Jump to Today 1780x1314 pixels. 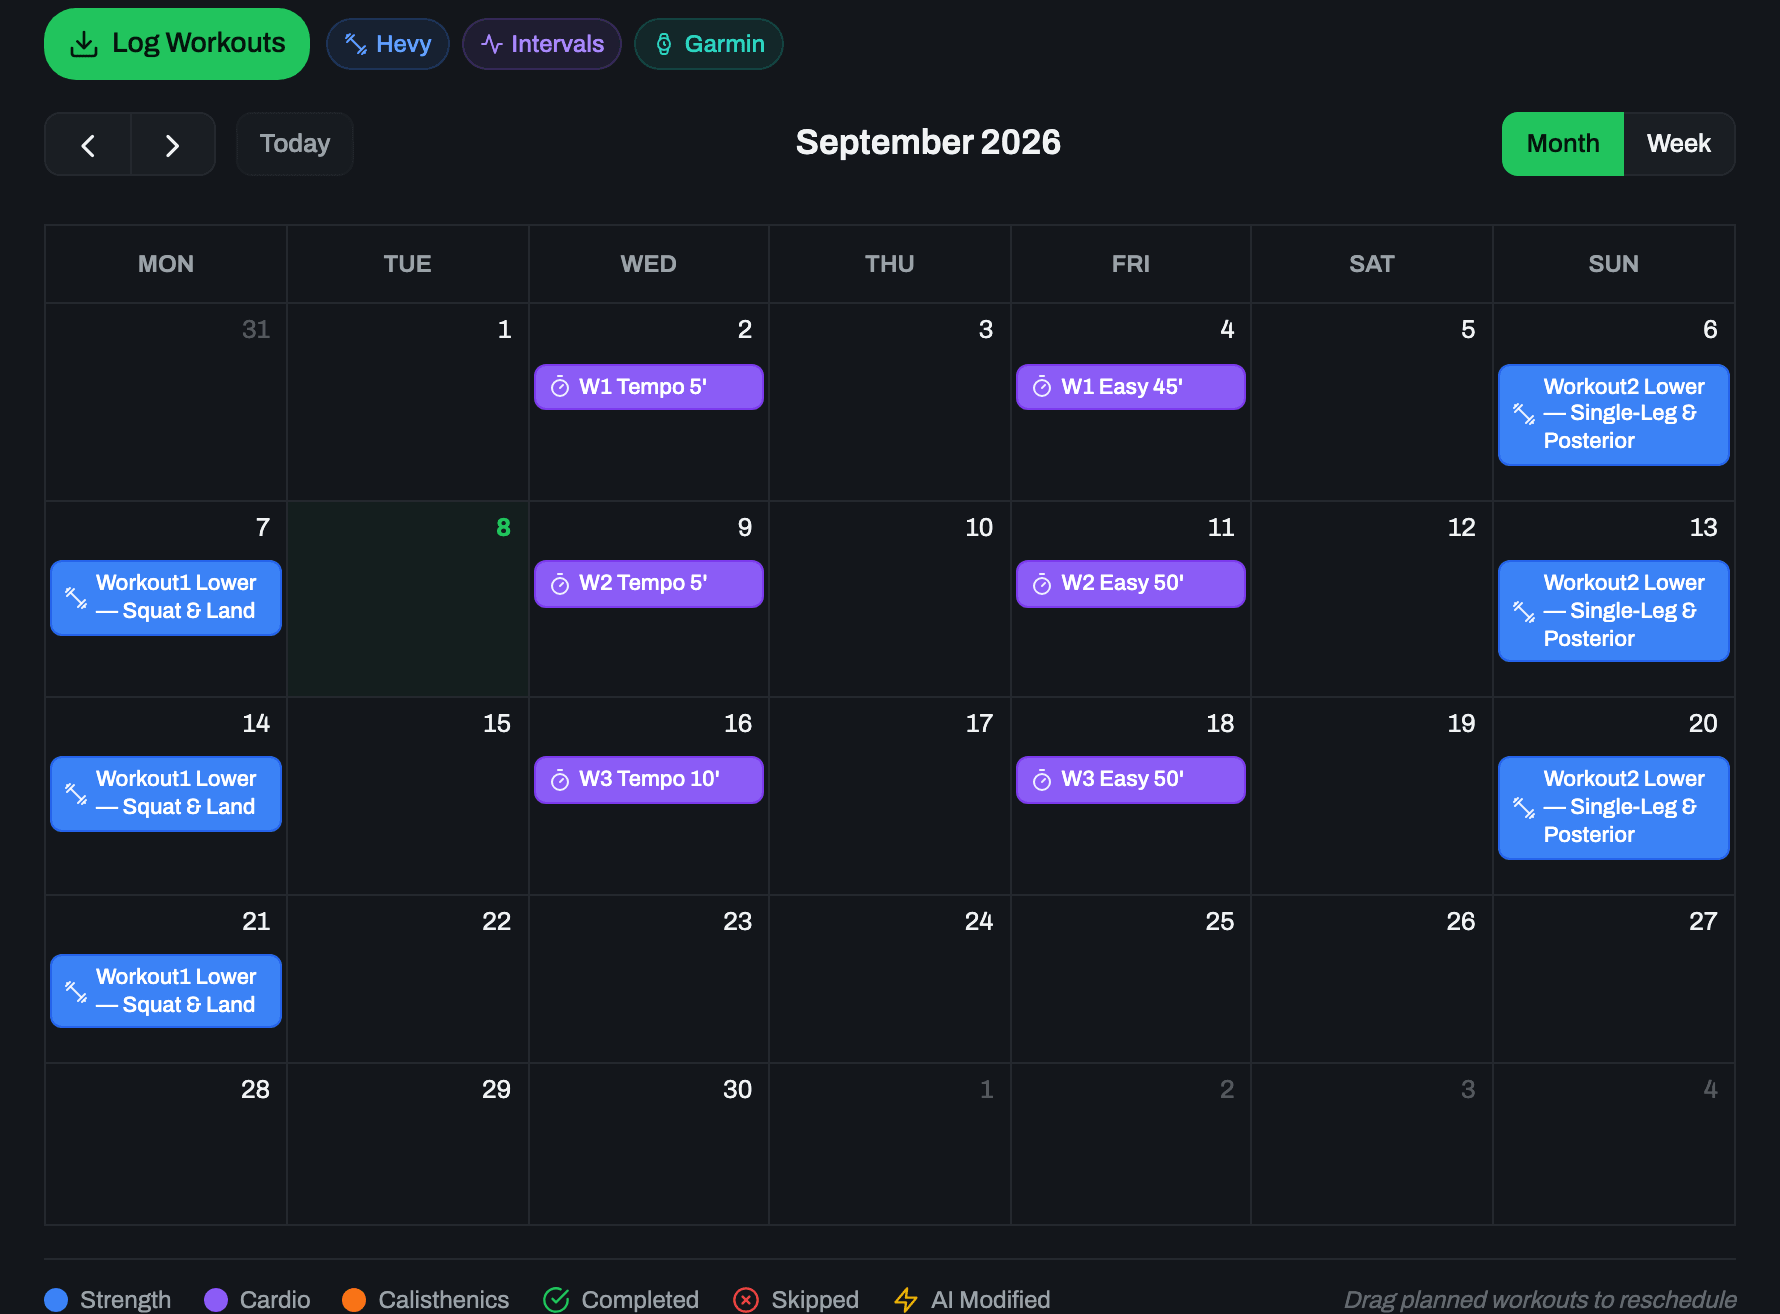coord(295,144)
